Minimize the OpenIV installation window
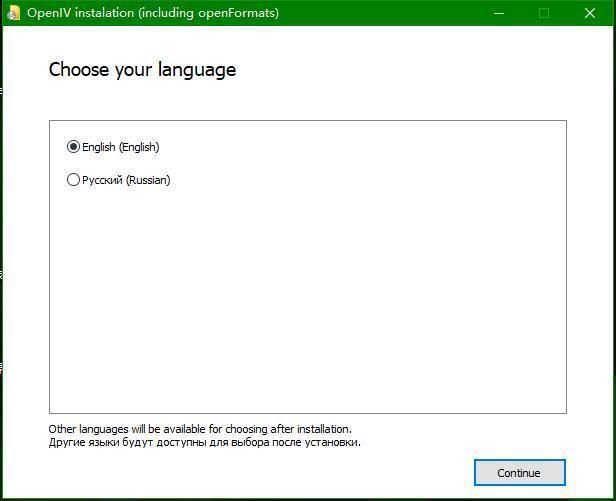Screen dimensions: 616x501 tap(498, 13)
